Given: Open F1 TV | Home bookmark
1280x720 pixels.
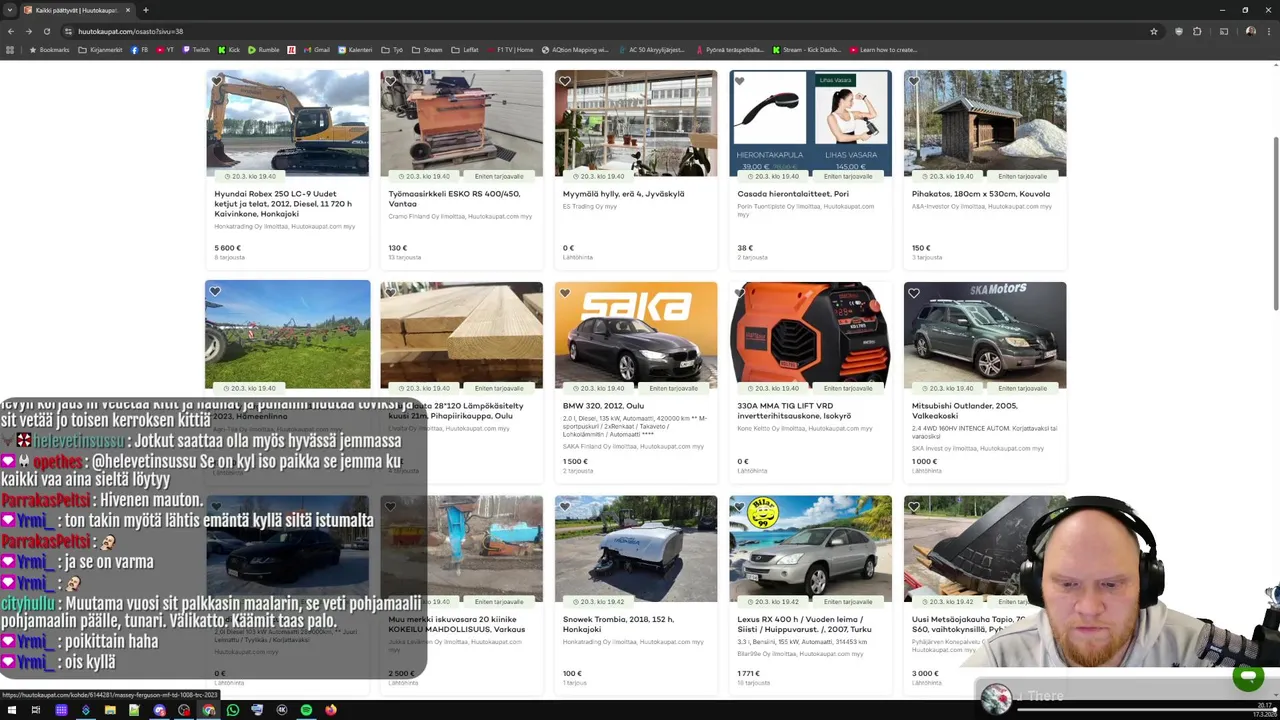Looking at the screenshot, I should 510,49.
